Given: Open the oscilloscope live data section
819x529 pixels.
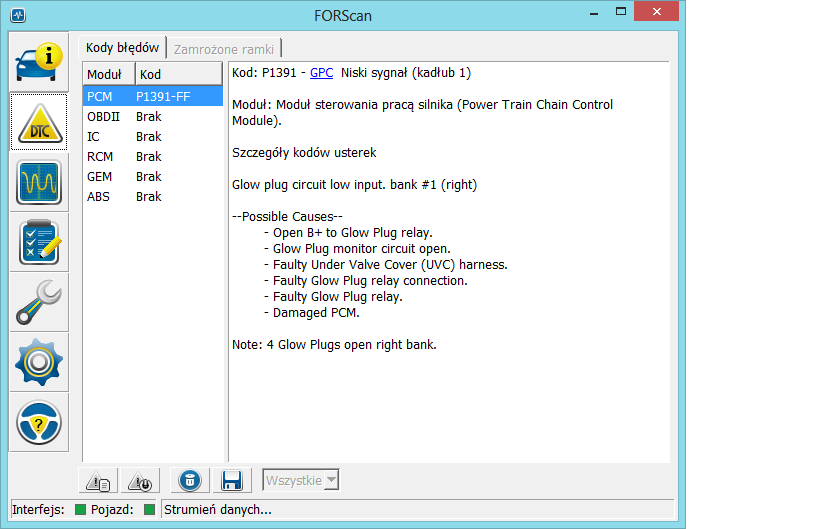Looking at the screenshot, I should tap(39, 182).
